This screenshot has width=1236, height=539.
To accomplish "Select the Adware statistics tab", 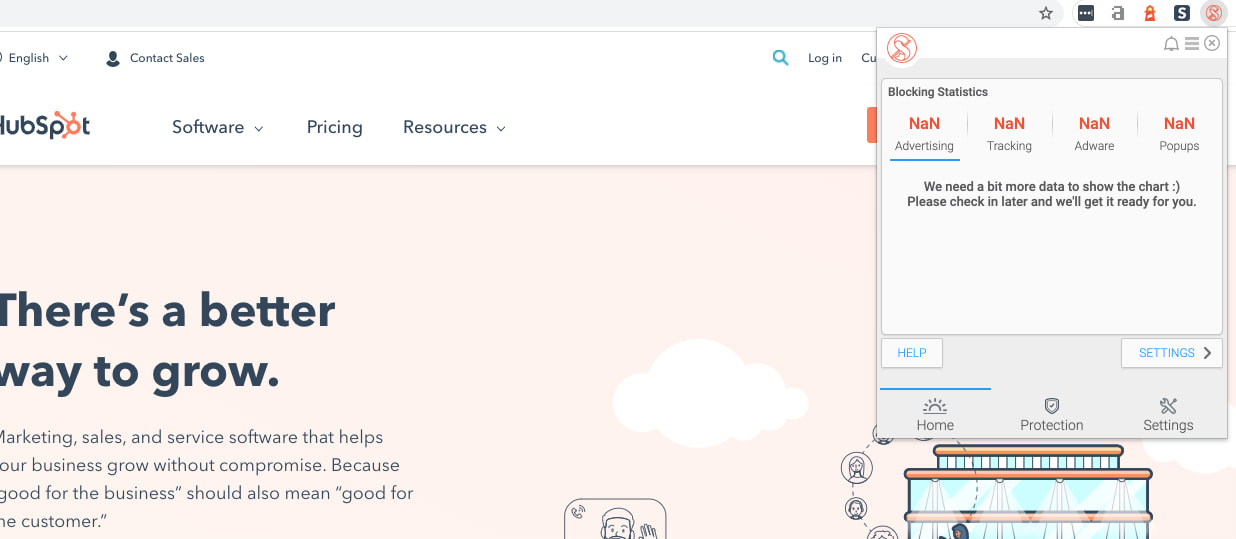I will coord(1094,134).
